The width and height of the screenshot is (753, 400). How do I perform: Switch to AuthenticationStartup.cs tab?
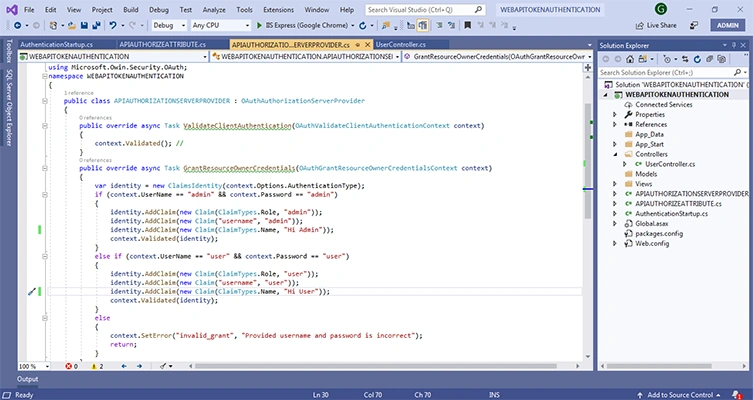click(x=57, y=45)
